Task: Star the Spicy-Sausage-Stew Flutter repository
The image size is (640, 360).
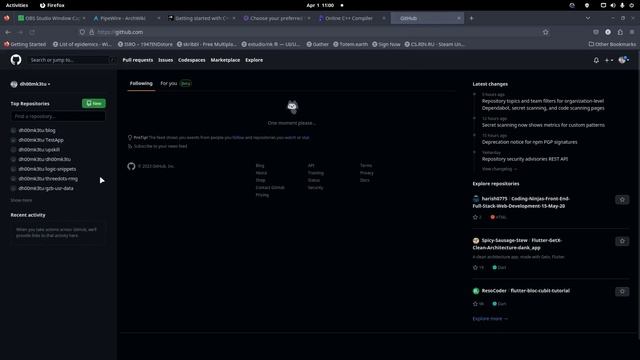Action: pyautogui.click(x=622, y=241)
